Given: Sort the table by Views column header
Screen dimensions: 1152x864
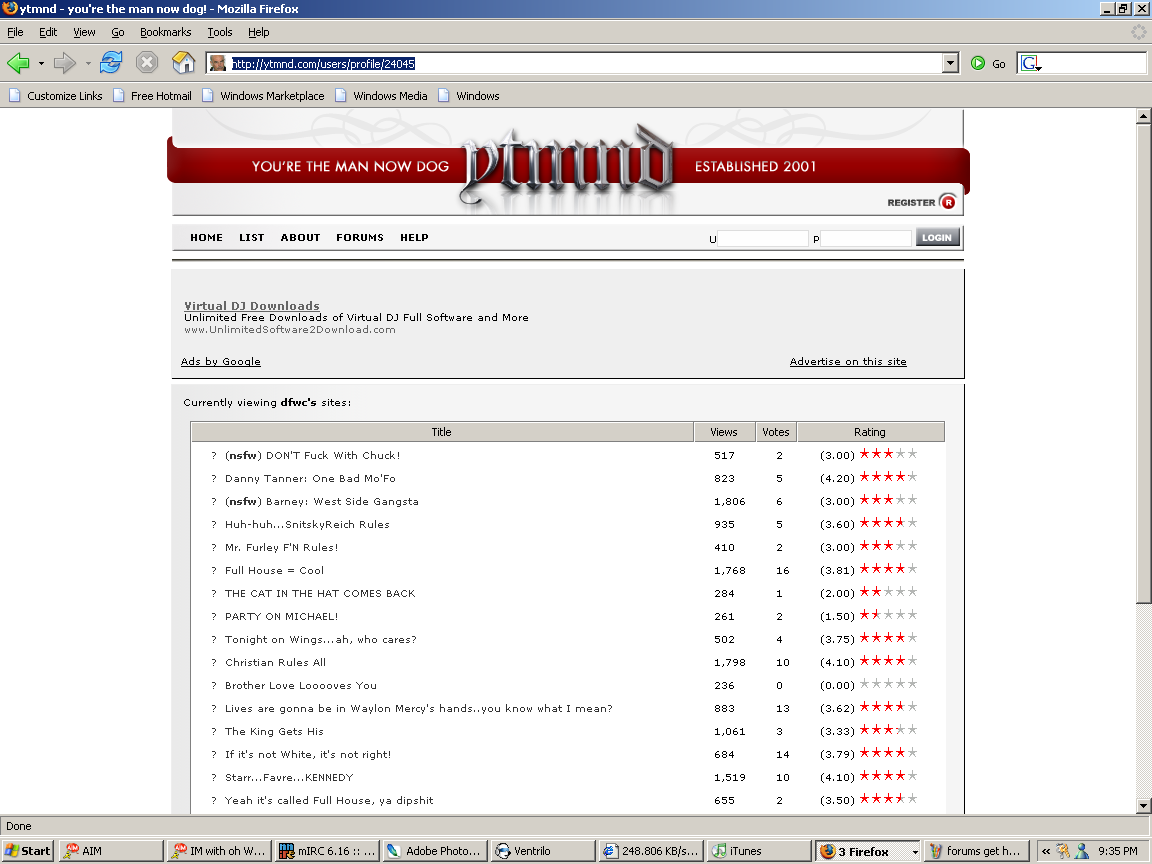Looking at the screenshot, I should 724,432.
